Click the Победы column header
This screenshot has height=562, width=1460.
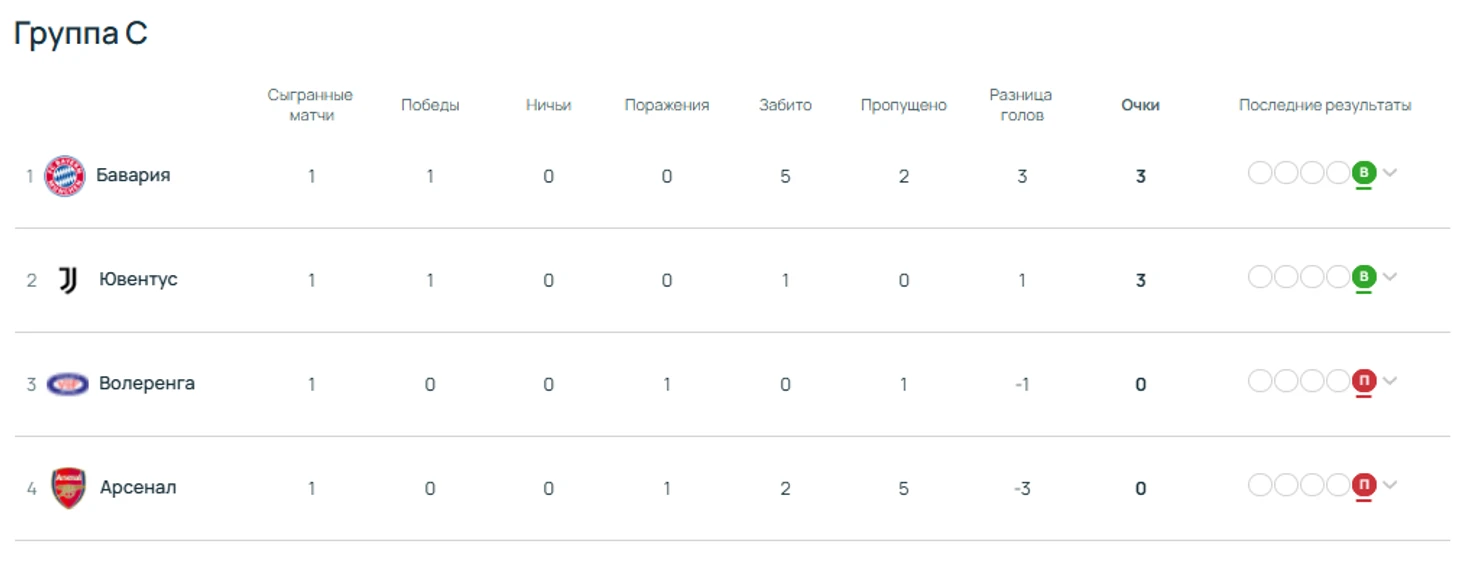tap(430, 105)
